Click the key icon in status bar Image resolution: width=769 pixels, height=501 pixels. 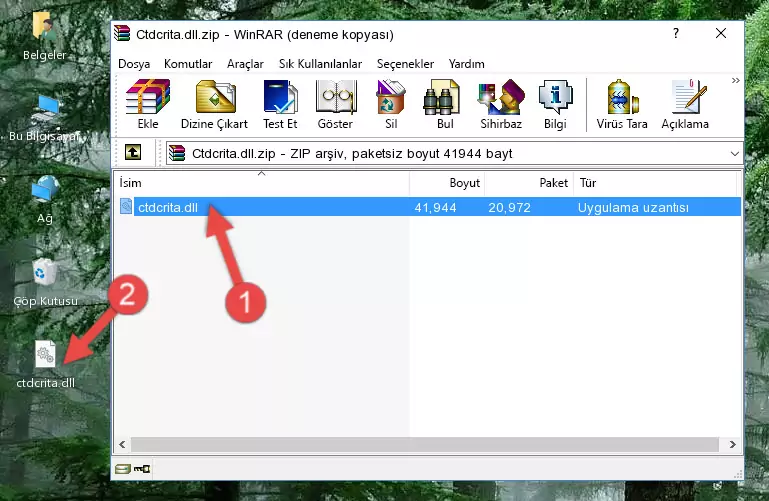[x=142, y=469]
